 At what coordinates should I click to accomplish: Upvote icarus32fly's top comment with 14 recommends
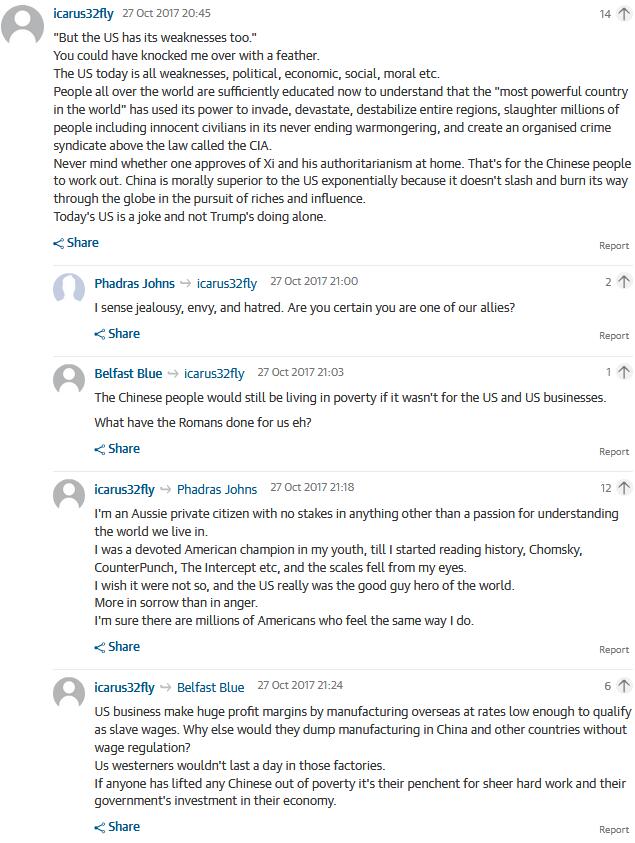click(623, 14)
